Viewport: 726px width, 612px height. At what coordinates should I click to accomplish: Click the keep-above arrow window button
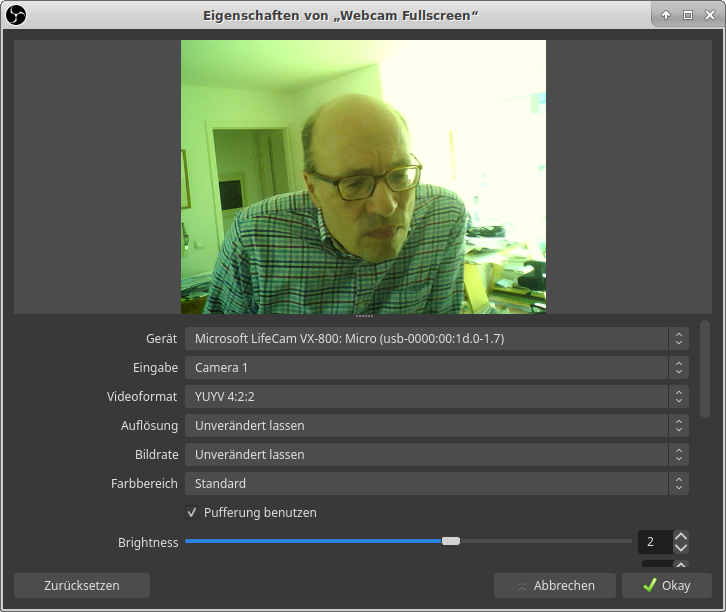(666, 15)
